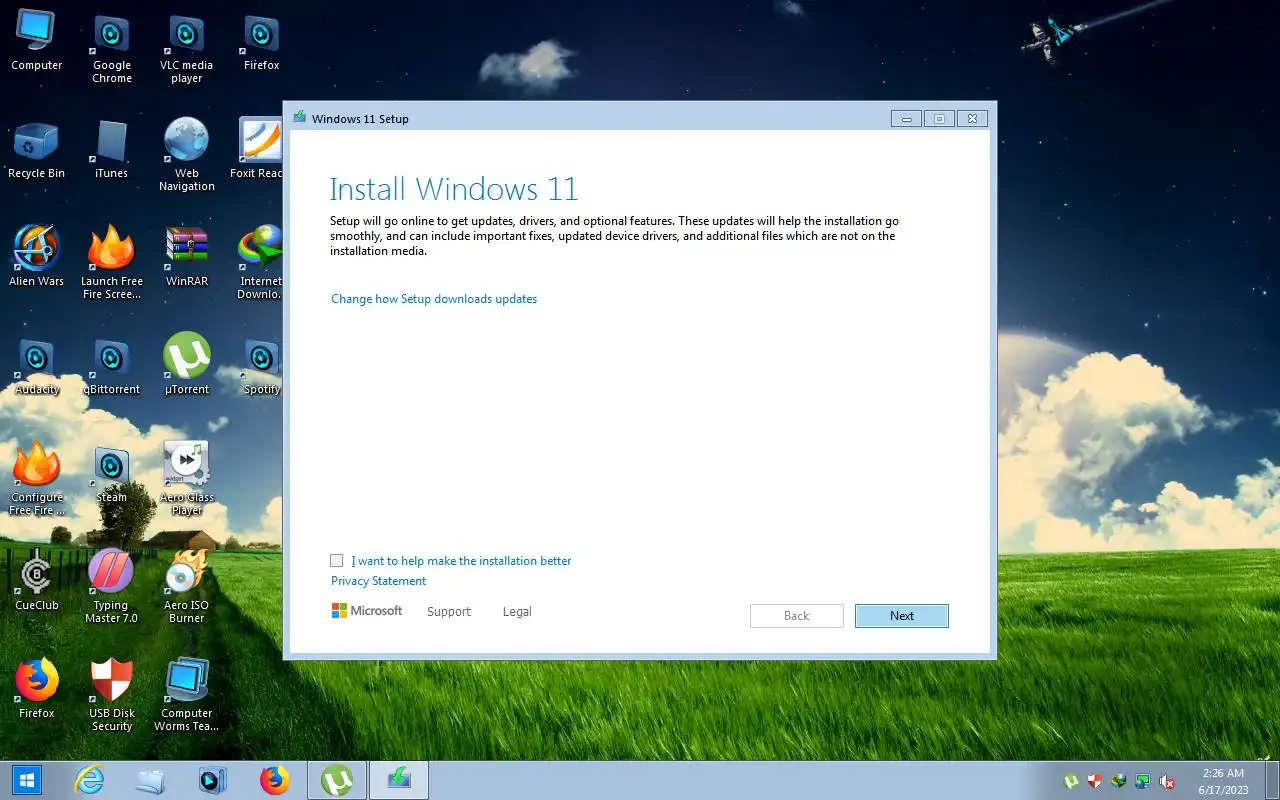Select the Alien Wars game icon
The width and height of the screenshot is (1280, 800).
tap(36, 257)
